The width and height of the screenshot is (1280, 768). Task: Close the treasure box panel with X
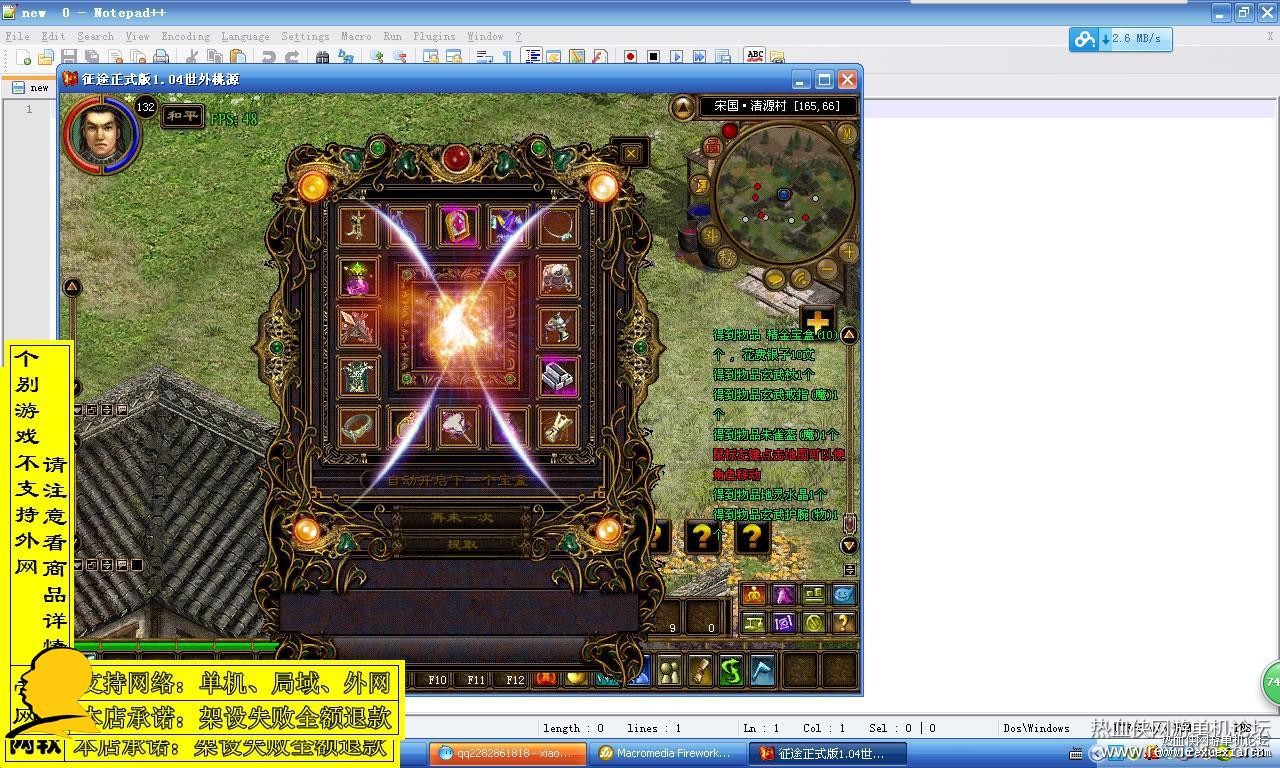click(631, 153)
